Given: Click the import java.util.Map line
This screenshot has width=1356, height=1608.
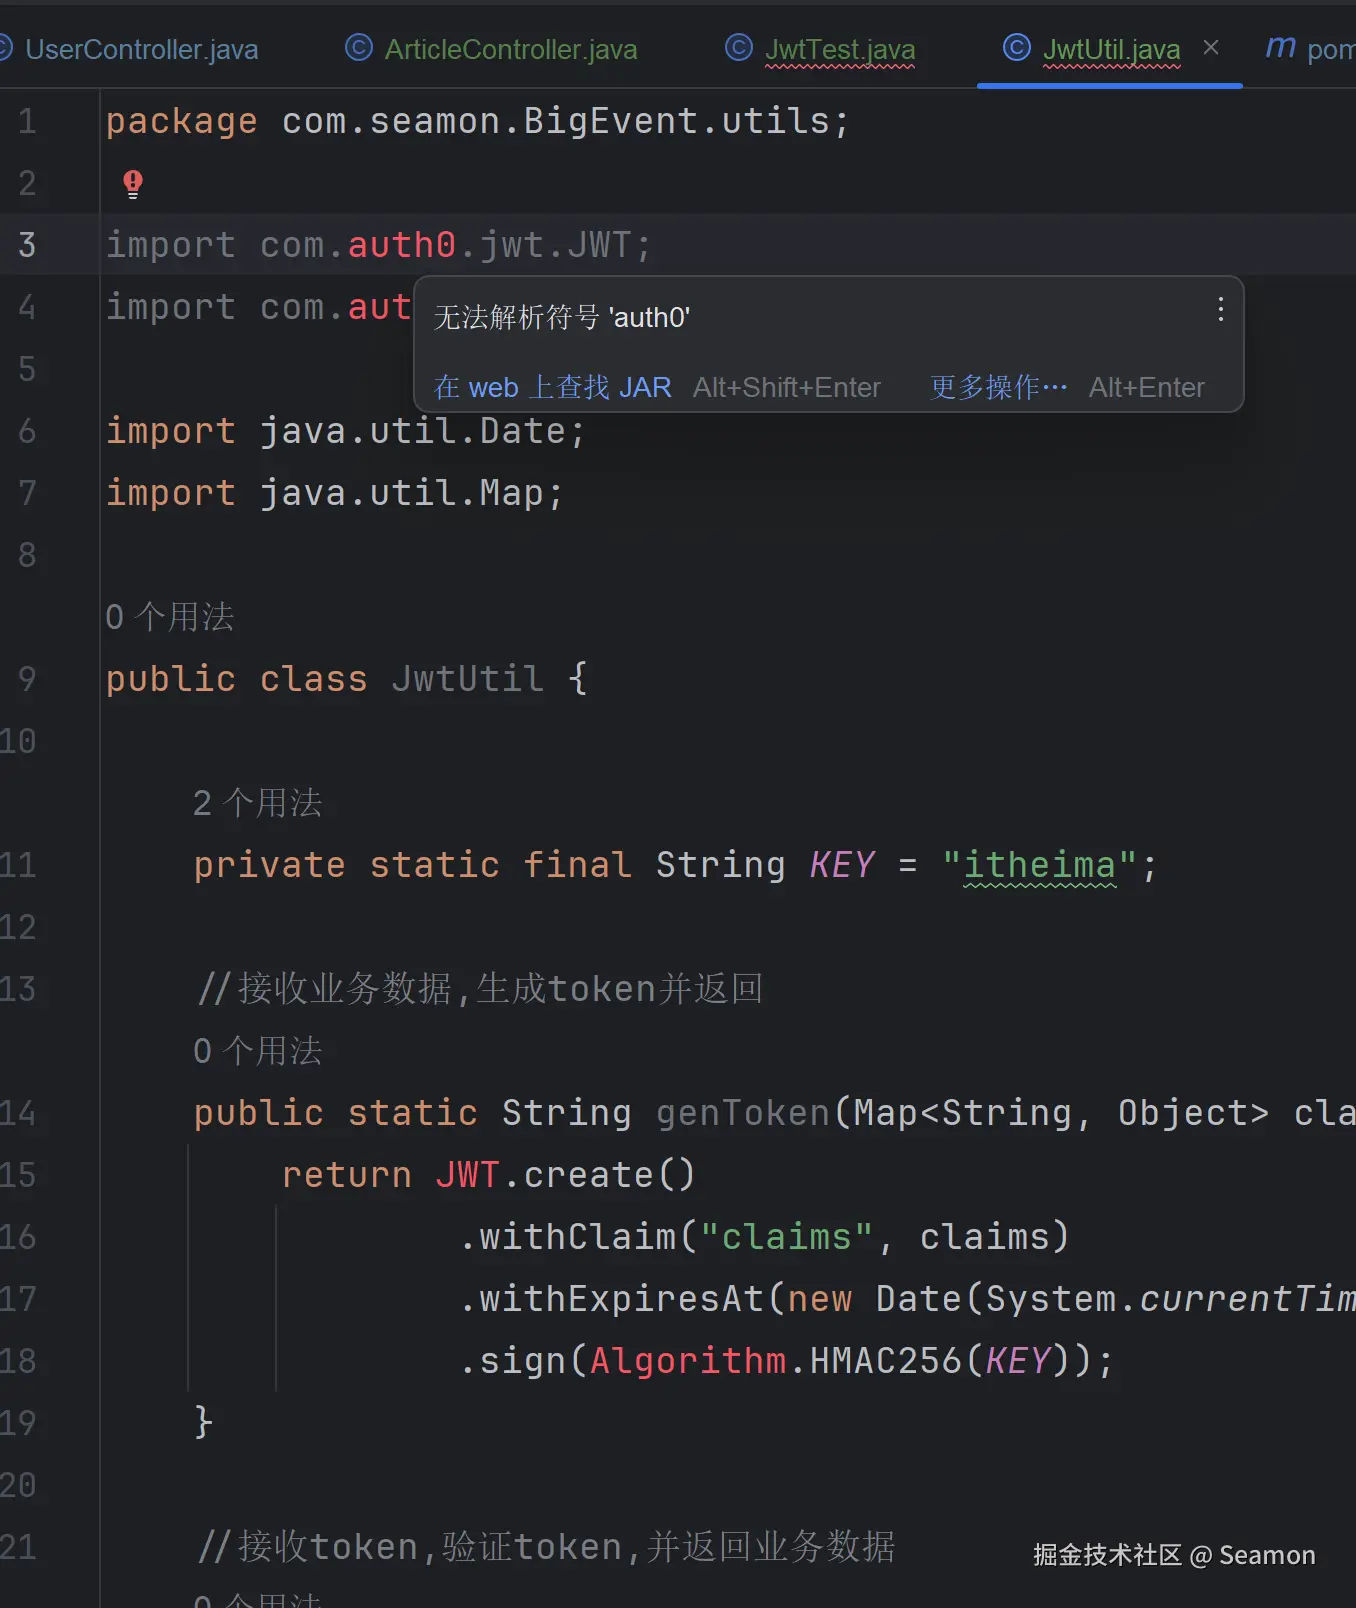Looking at the screenshot, I should point(335,493).
